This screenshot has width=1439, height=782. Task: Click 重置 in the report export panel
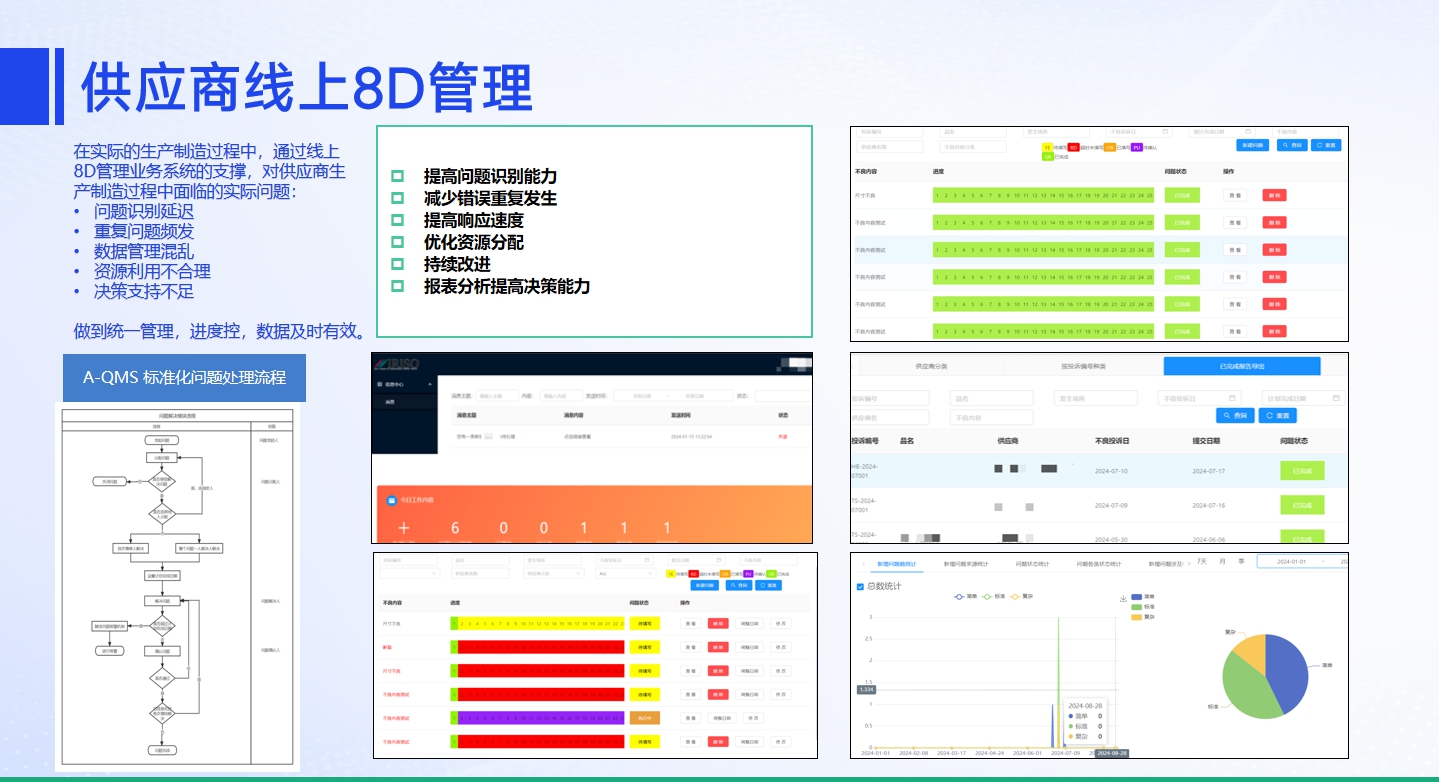(1276, 415)
